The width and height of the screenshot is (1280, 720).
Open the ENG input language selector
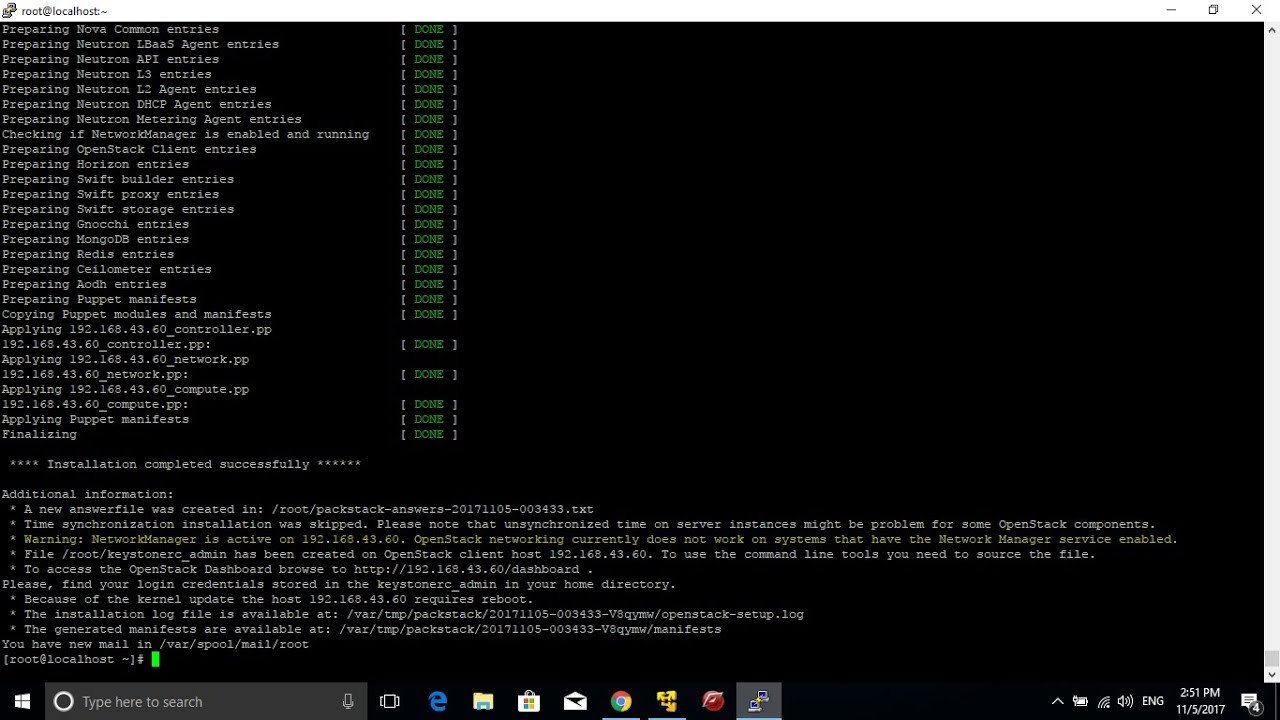1153,702
